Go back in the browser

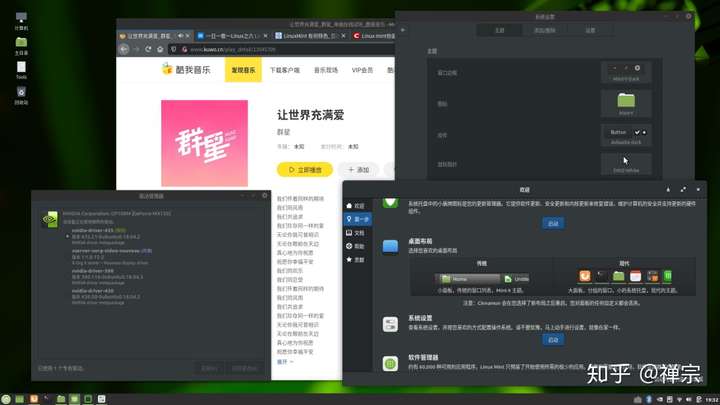(x=124, y=49)
